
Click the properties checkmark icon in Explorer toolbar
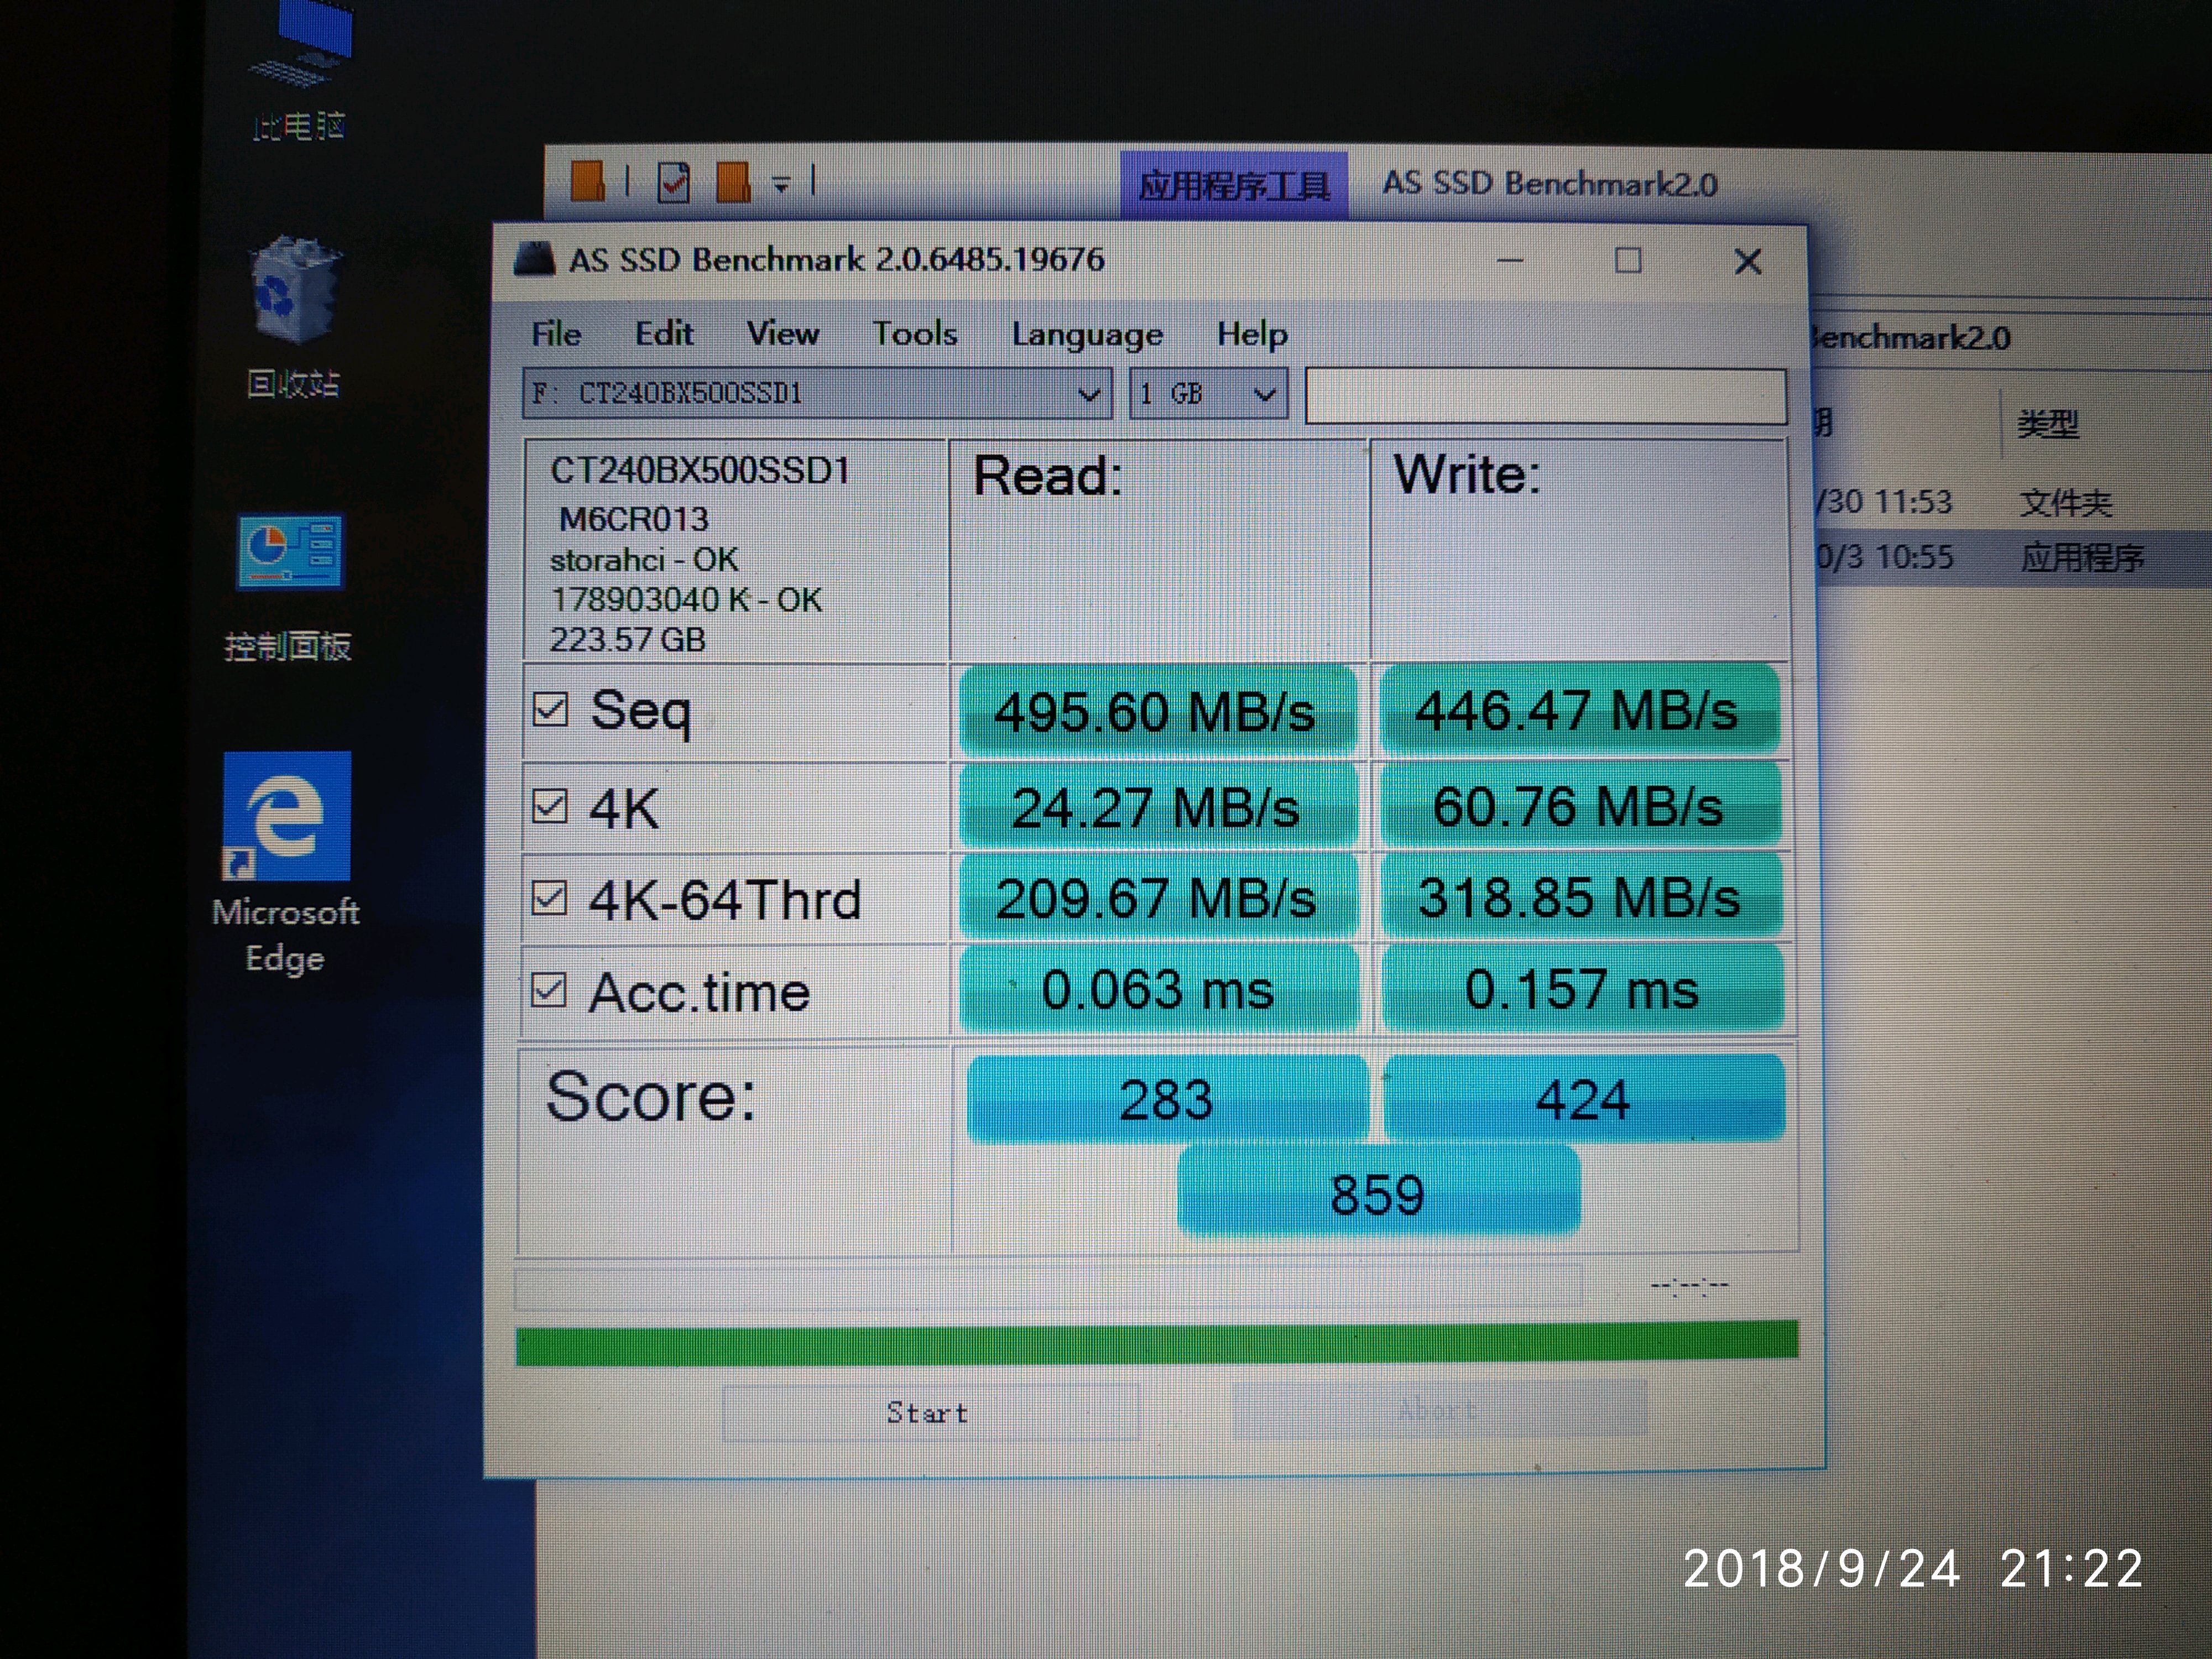coord(674,182)
